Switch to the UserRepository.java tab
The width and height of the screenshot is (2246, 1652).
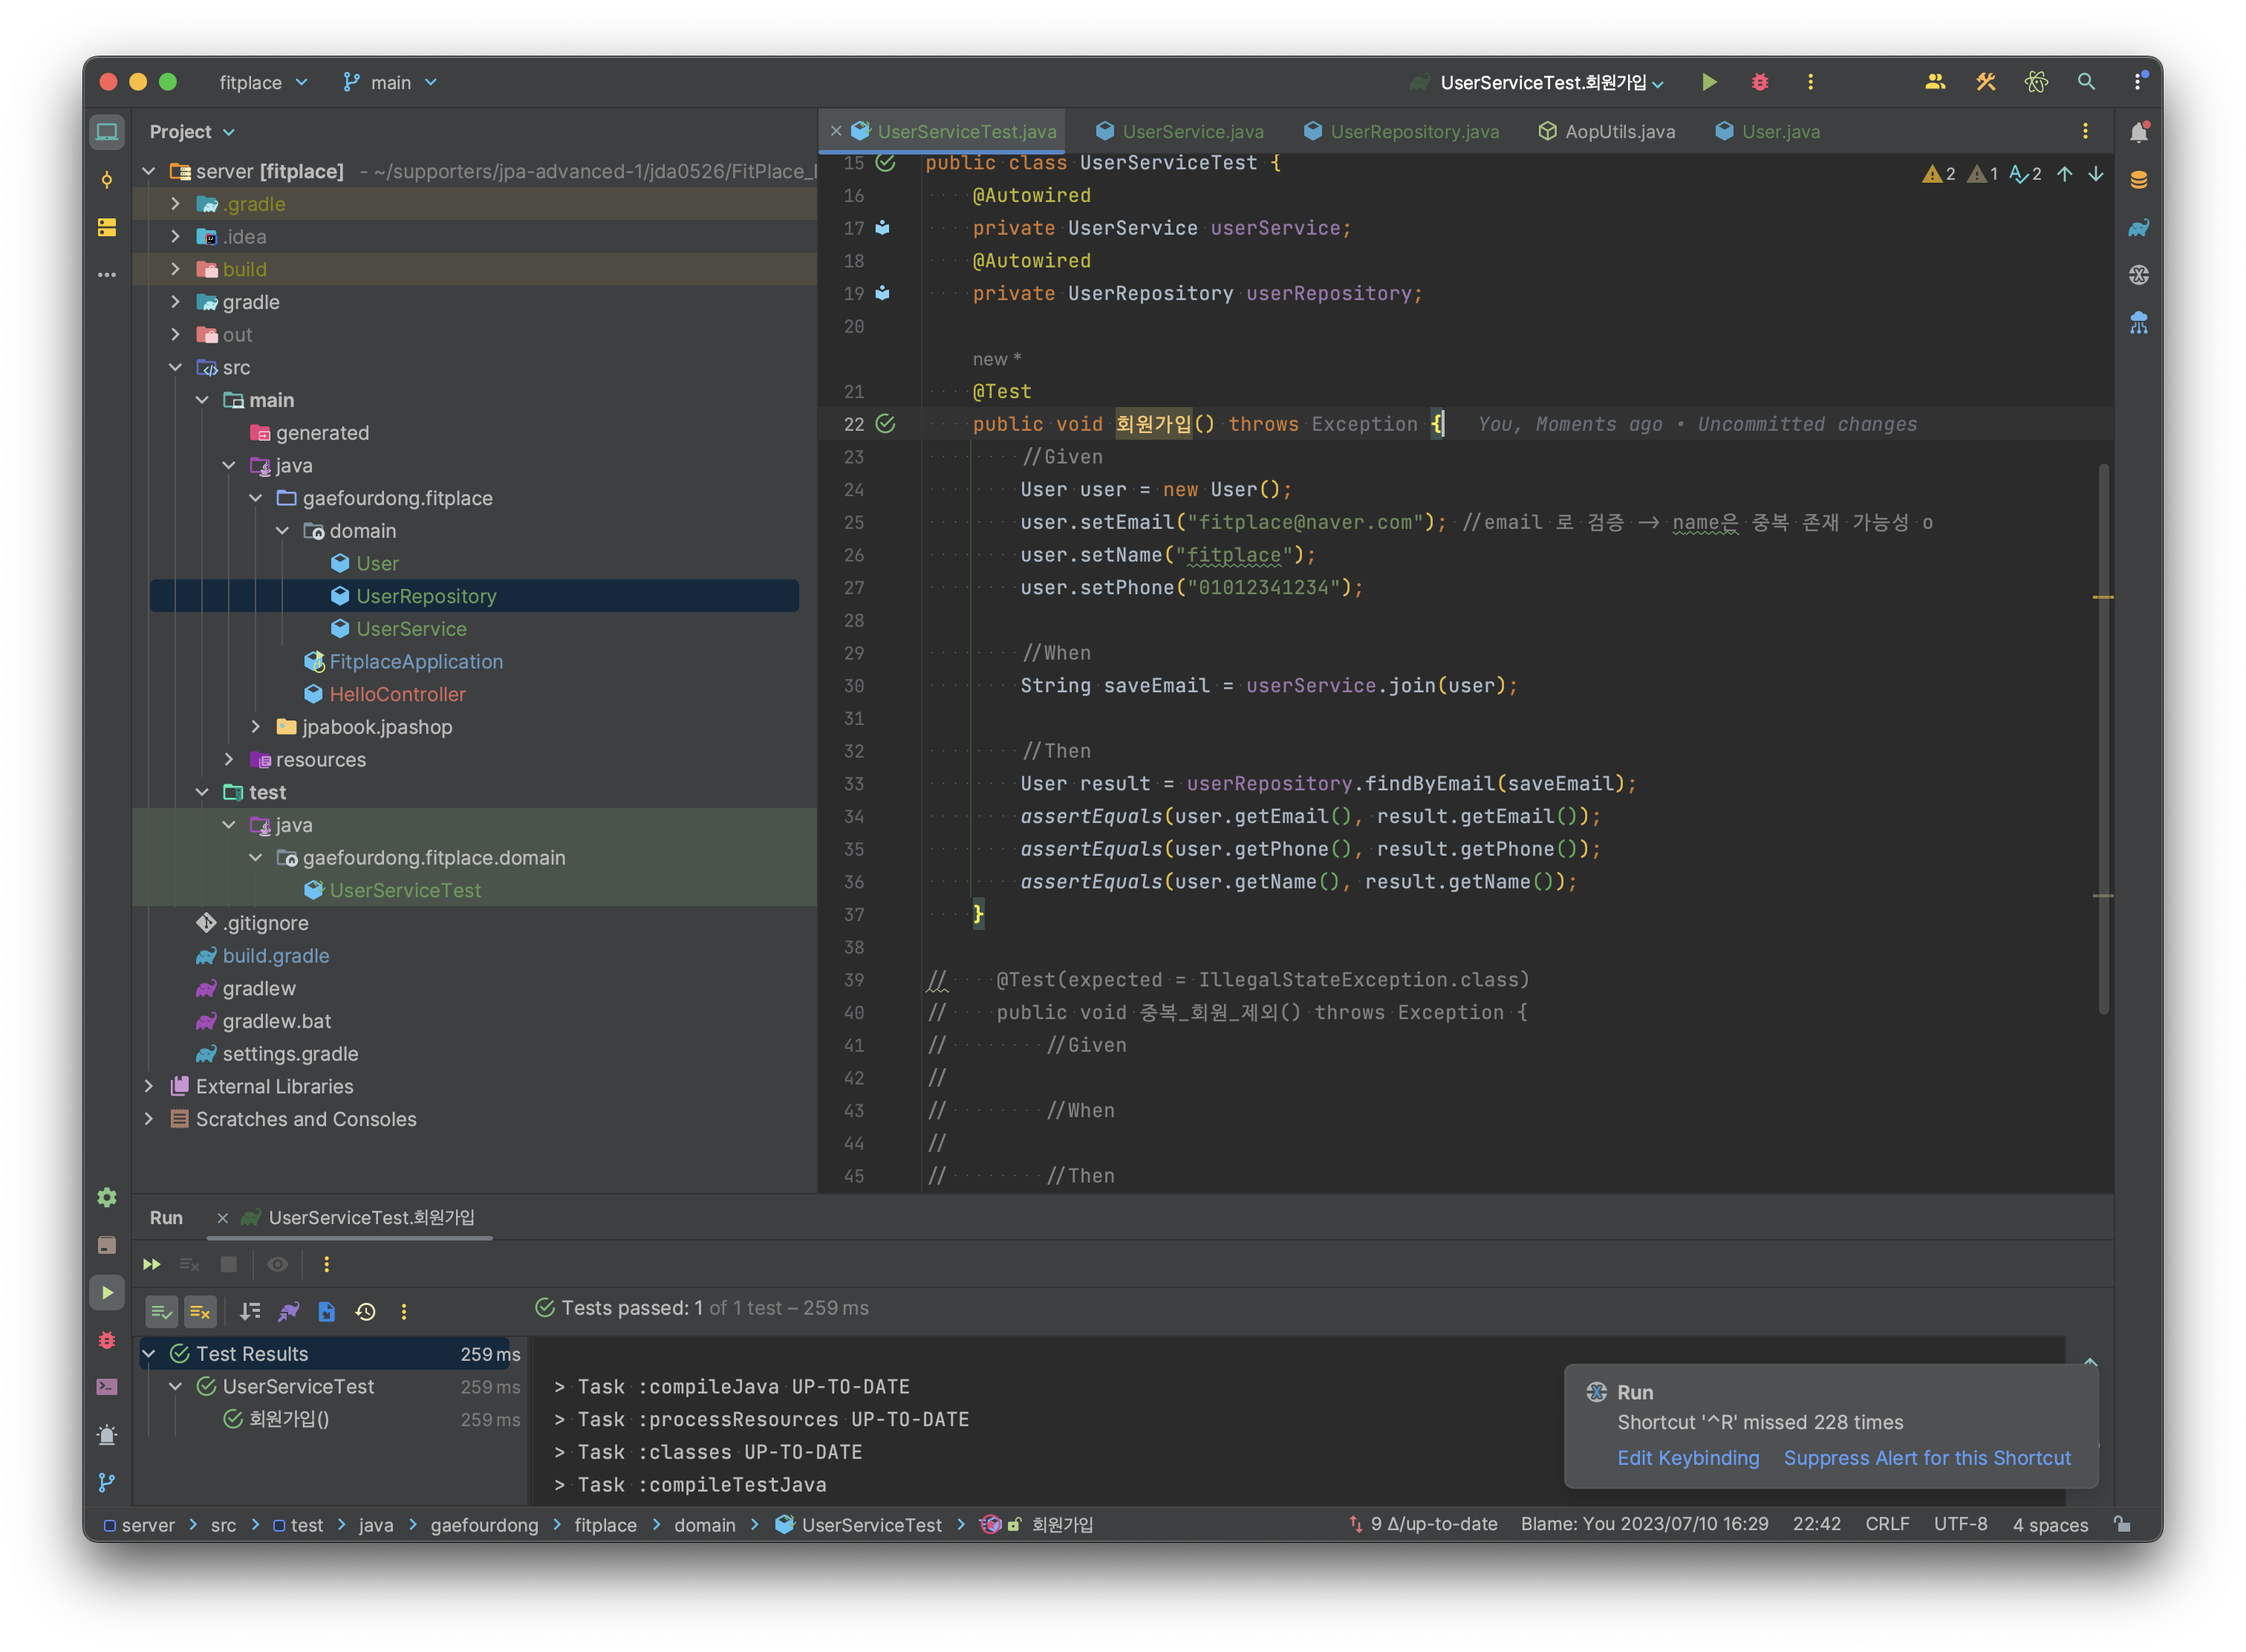tap(1401, 132)
